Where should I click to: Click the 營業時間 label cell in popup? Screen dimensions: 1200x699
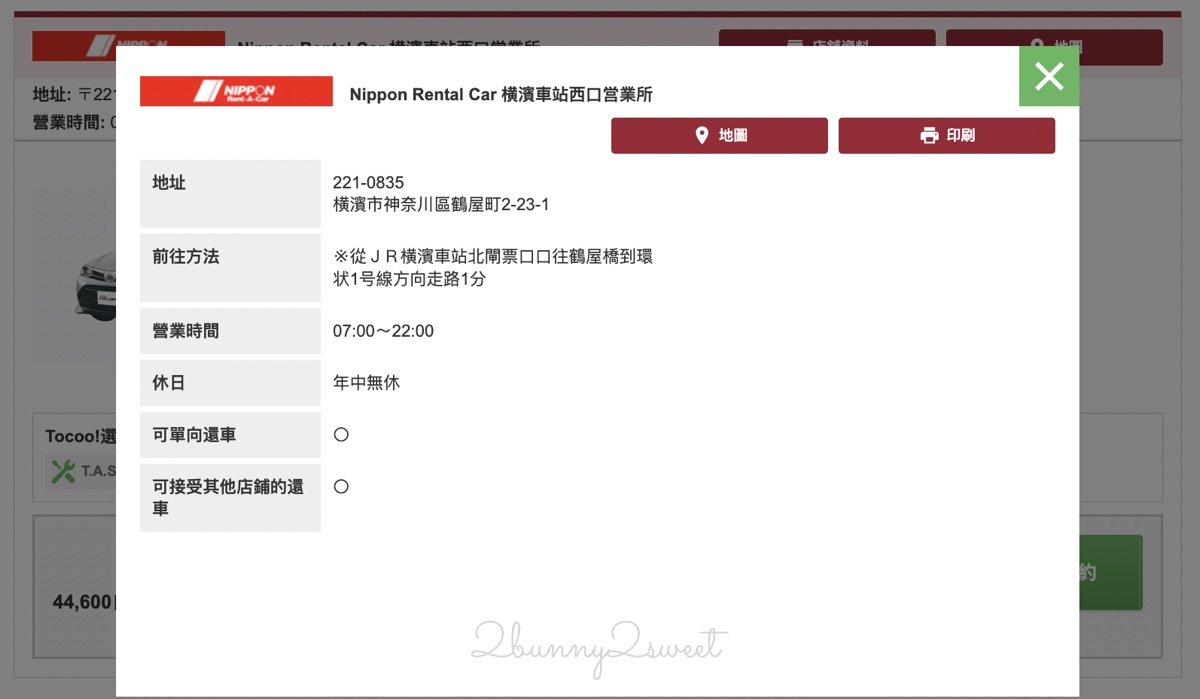(x=230, y=331)
